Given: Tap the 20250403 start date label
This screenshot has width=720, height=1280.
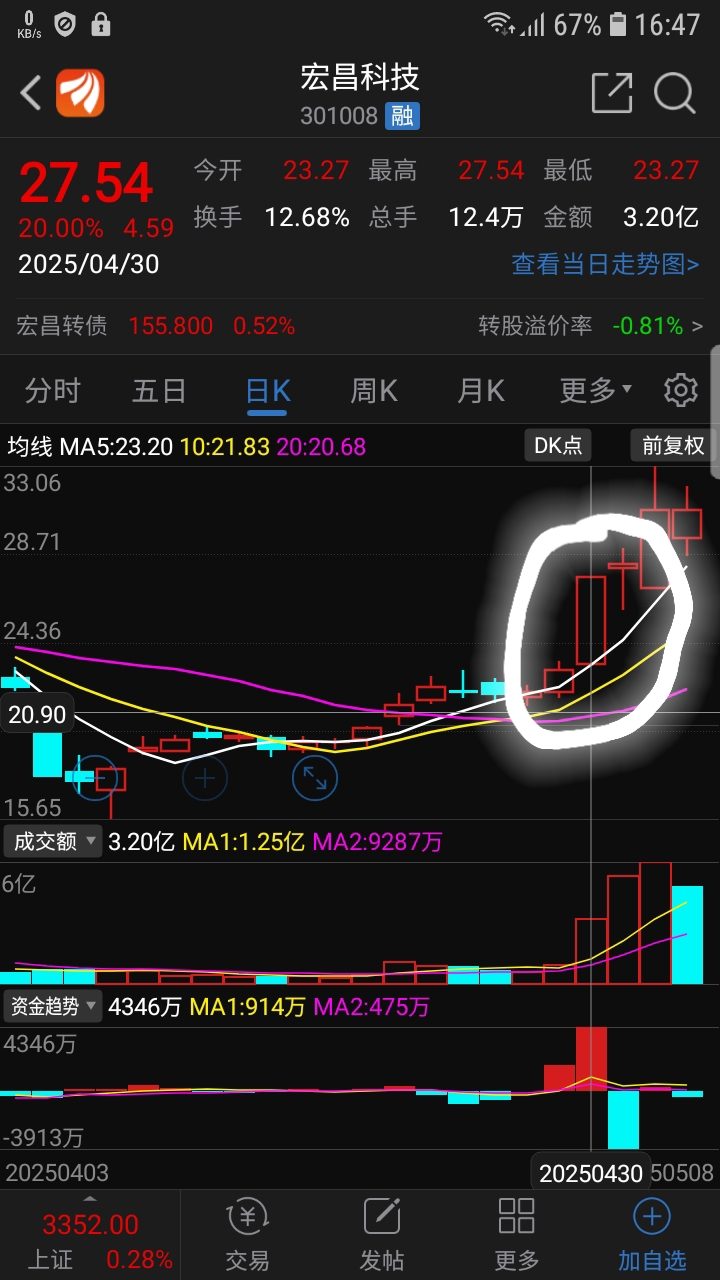Looking at the screenshot, I should [57, 1173].
